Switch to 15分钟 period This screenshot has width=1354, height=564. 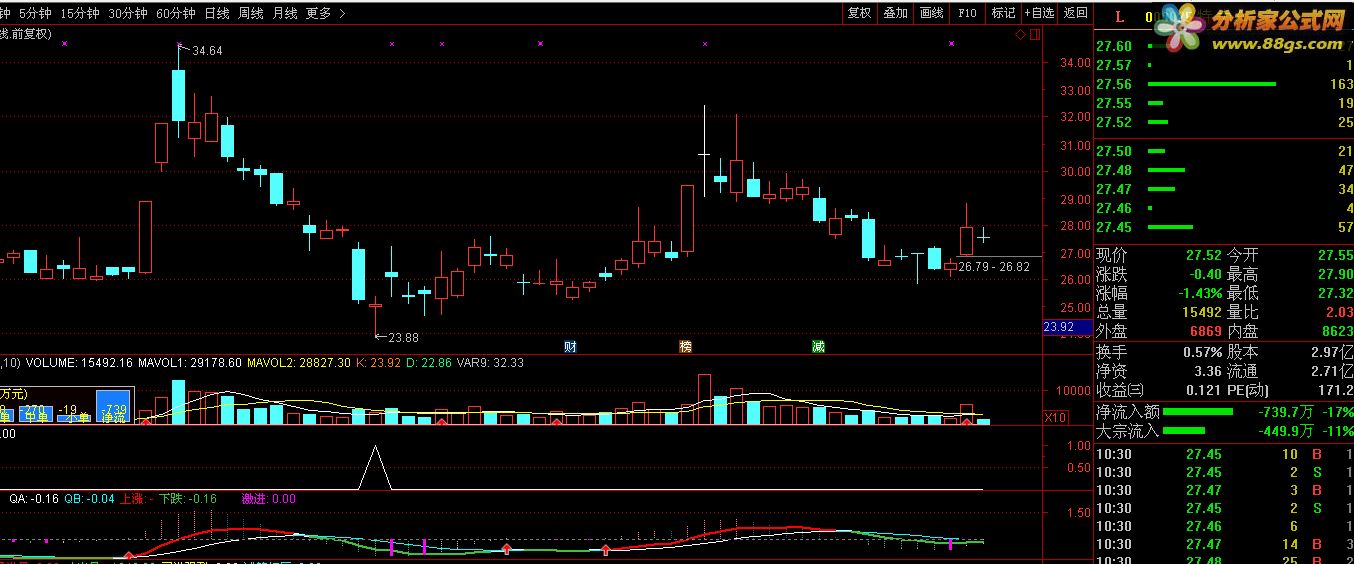pyautogui.click(x=80, y=13)
